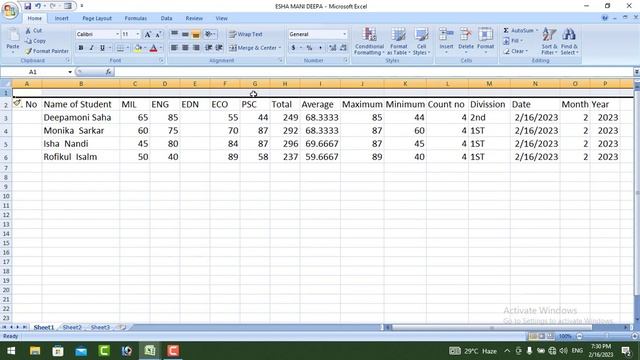The width and height of the screenshot is (640, 360).
Task: Toggle Bold formatting
Action: pyautogui.click(x=81, y=48)
